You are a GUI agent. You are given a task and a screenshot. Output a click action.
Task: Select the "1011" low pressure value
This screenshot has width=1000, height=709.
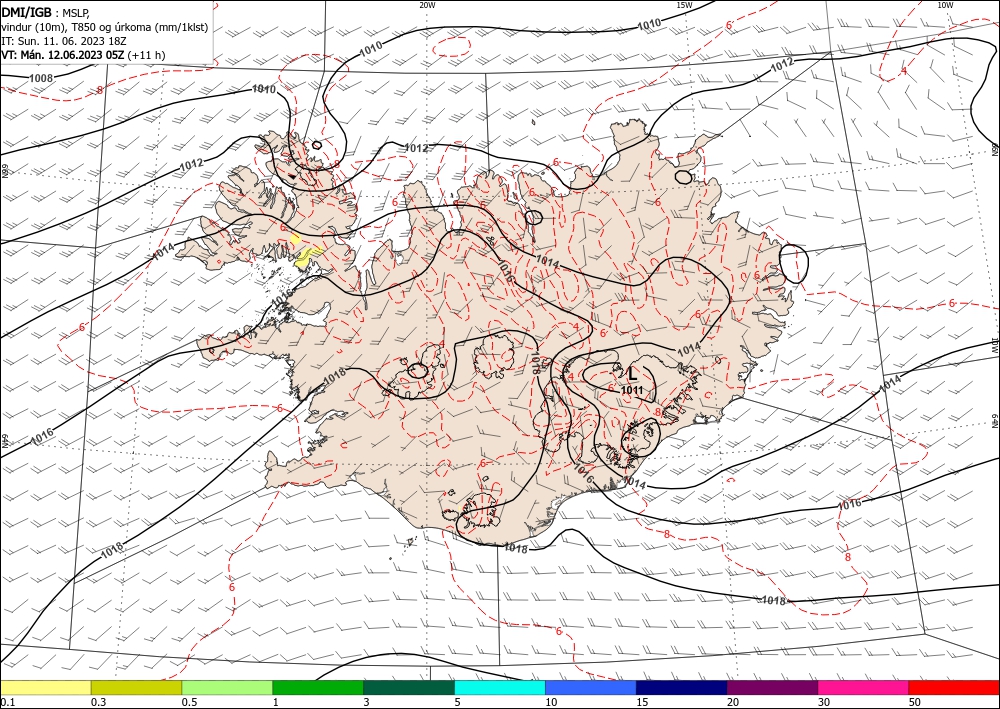pyautogui.click(x=632, y=390)
